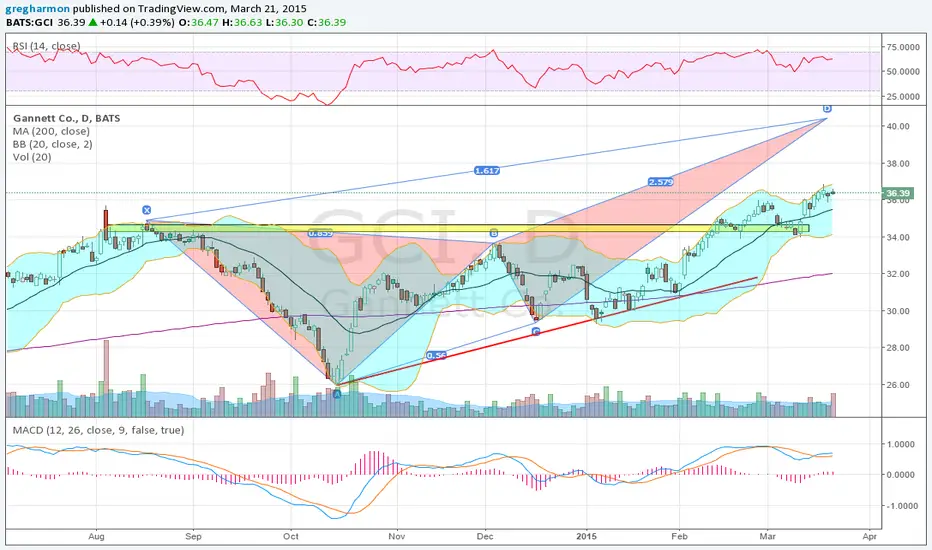
Task: Click the 0.56 ratio label
Action: point(436,356)
